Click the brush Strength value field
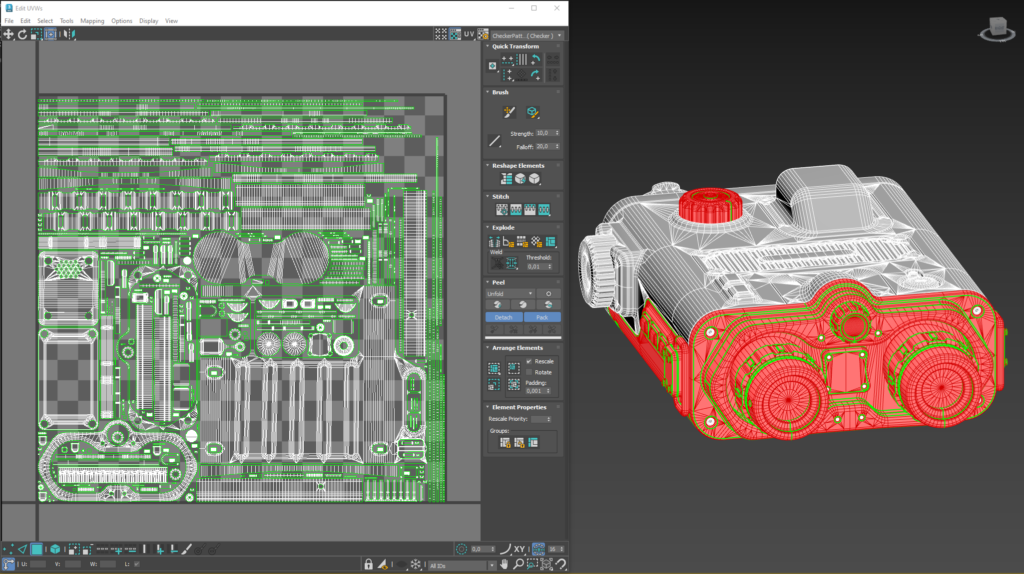This screenshot has height=574, width=1024. [x=543, y=132]
